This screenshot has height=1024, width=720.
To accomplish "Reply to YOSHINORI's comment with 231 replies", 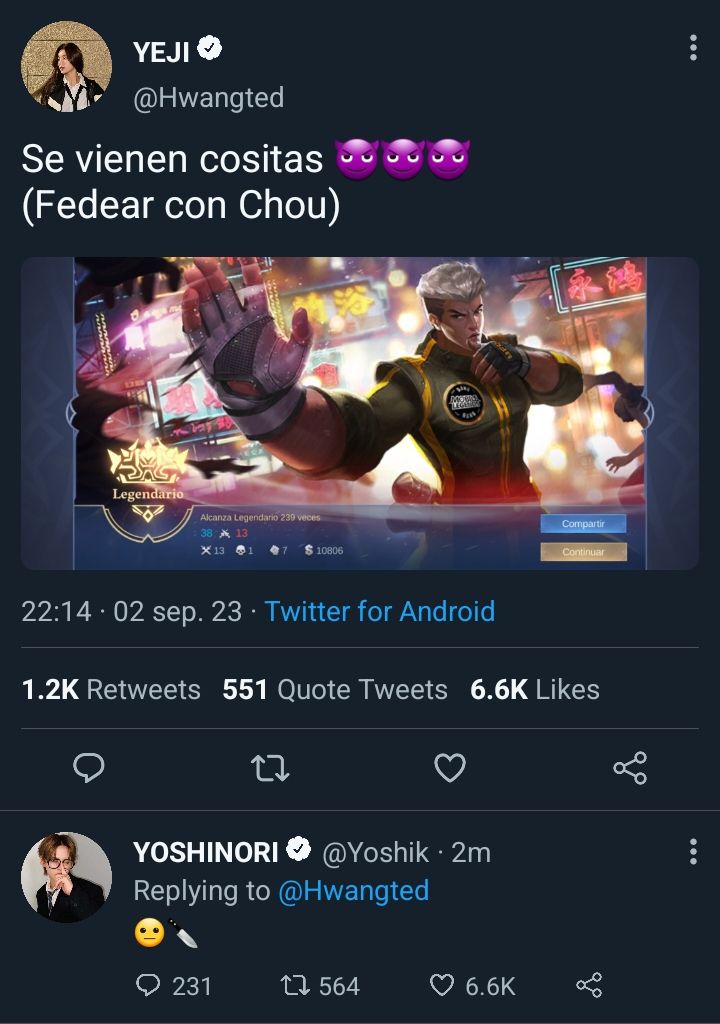I will tap(174, 985).
